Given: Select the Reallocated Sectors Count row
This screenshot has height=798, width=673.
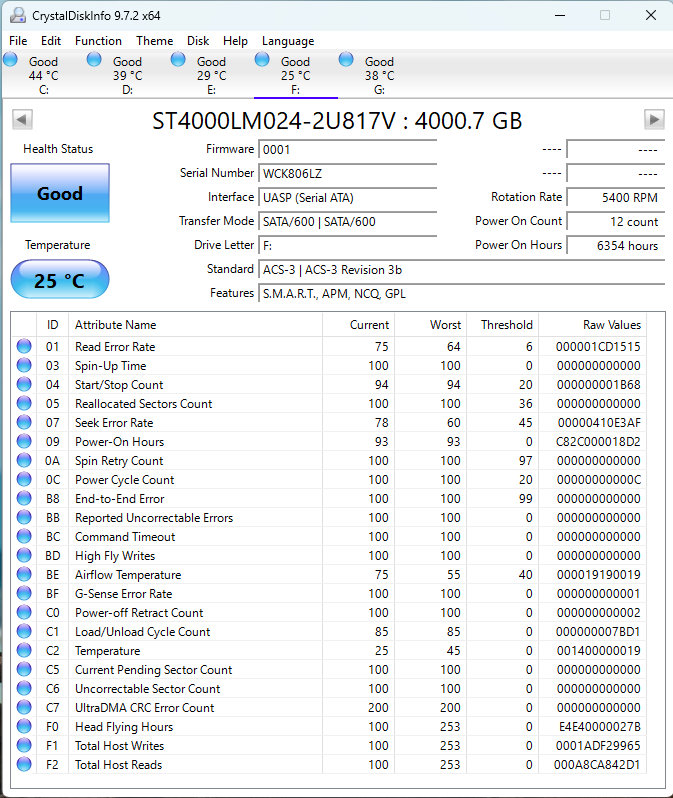Looking at the screenshot, I should coord(143,404).
